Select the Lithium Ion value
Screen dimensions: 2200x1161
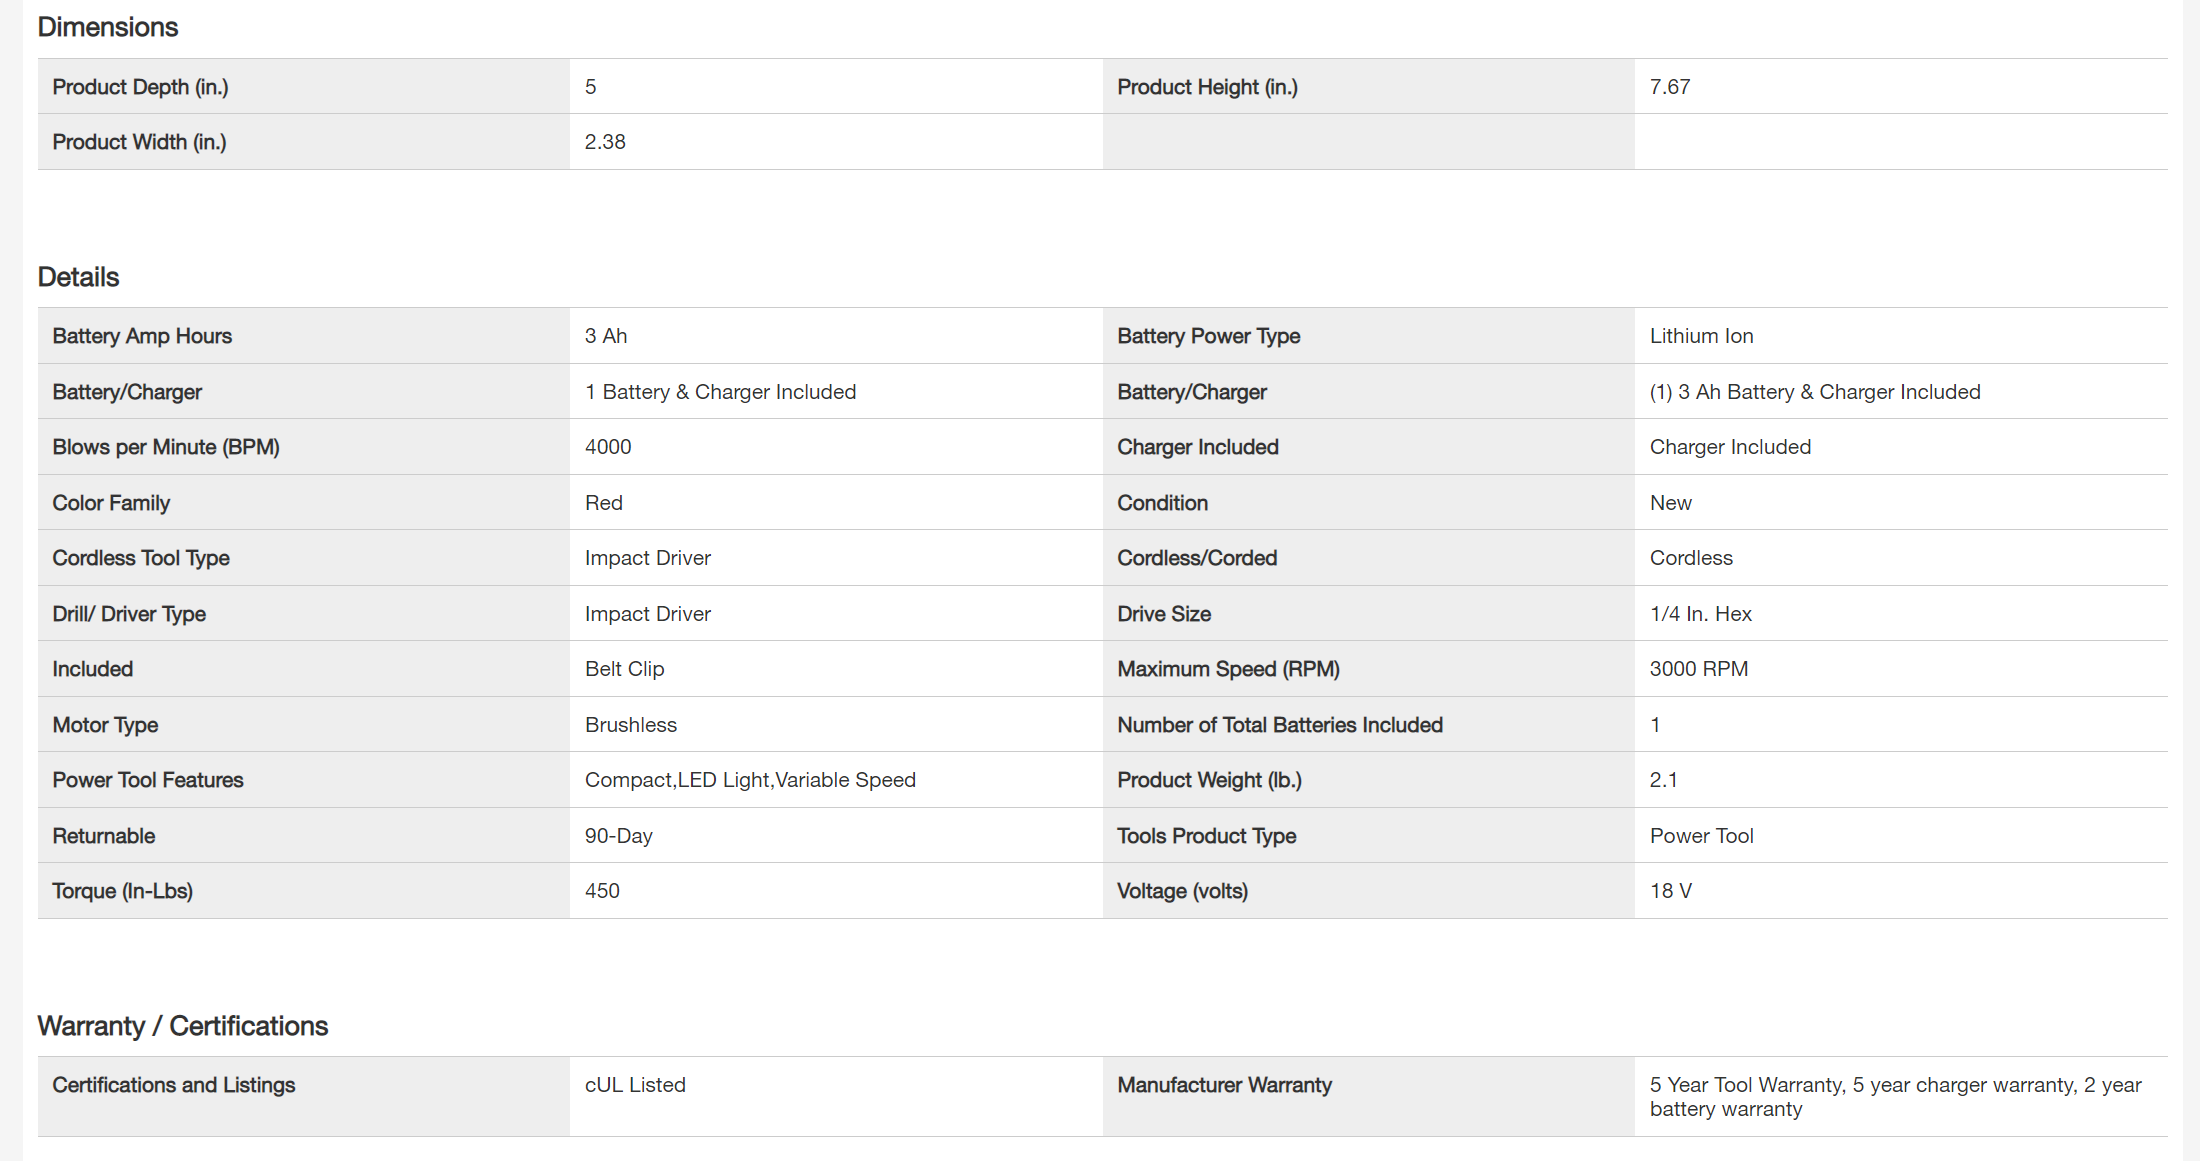click(x=1701, y=336)
